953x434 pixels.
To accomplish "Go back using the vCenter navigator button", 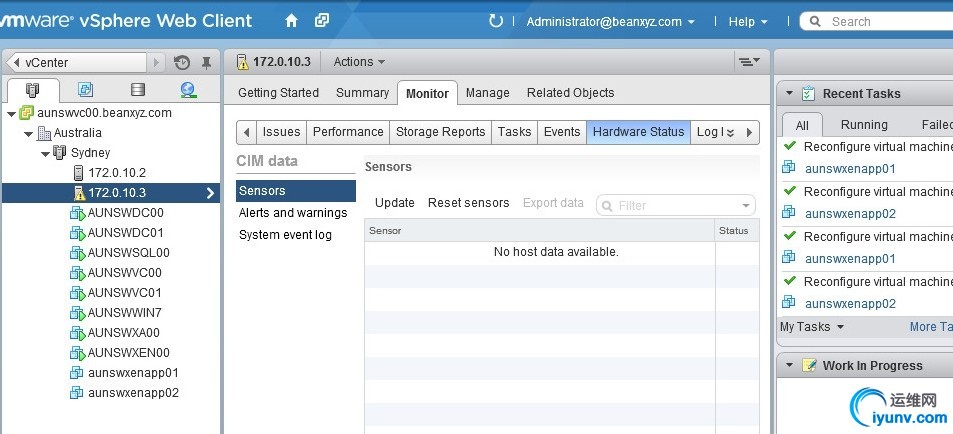I will [77, 63].
